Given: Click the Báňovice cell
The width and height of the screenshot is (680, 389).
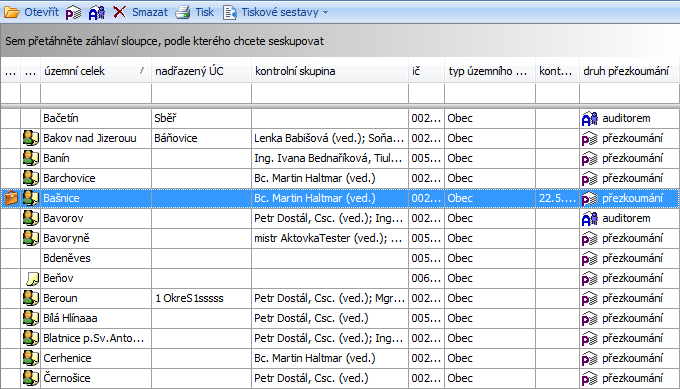Looking at the screenshot, I should [201, 138].
